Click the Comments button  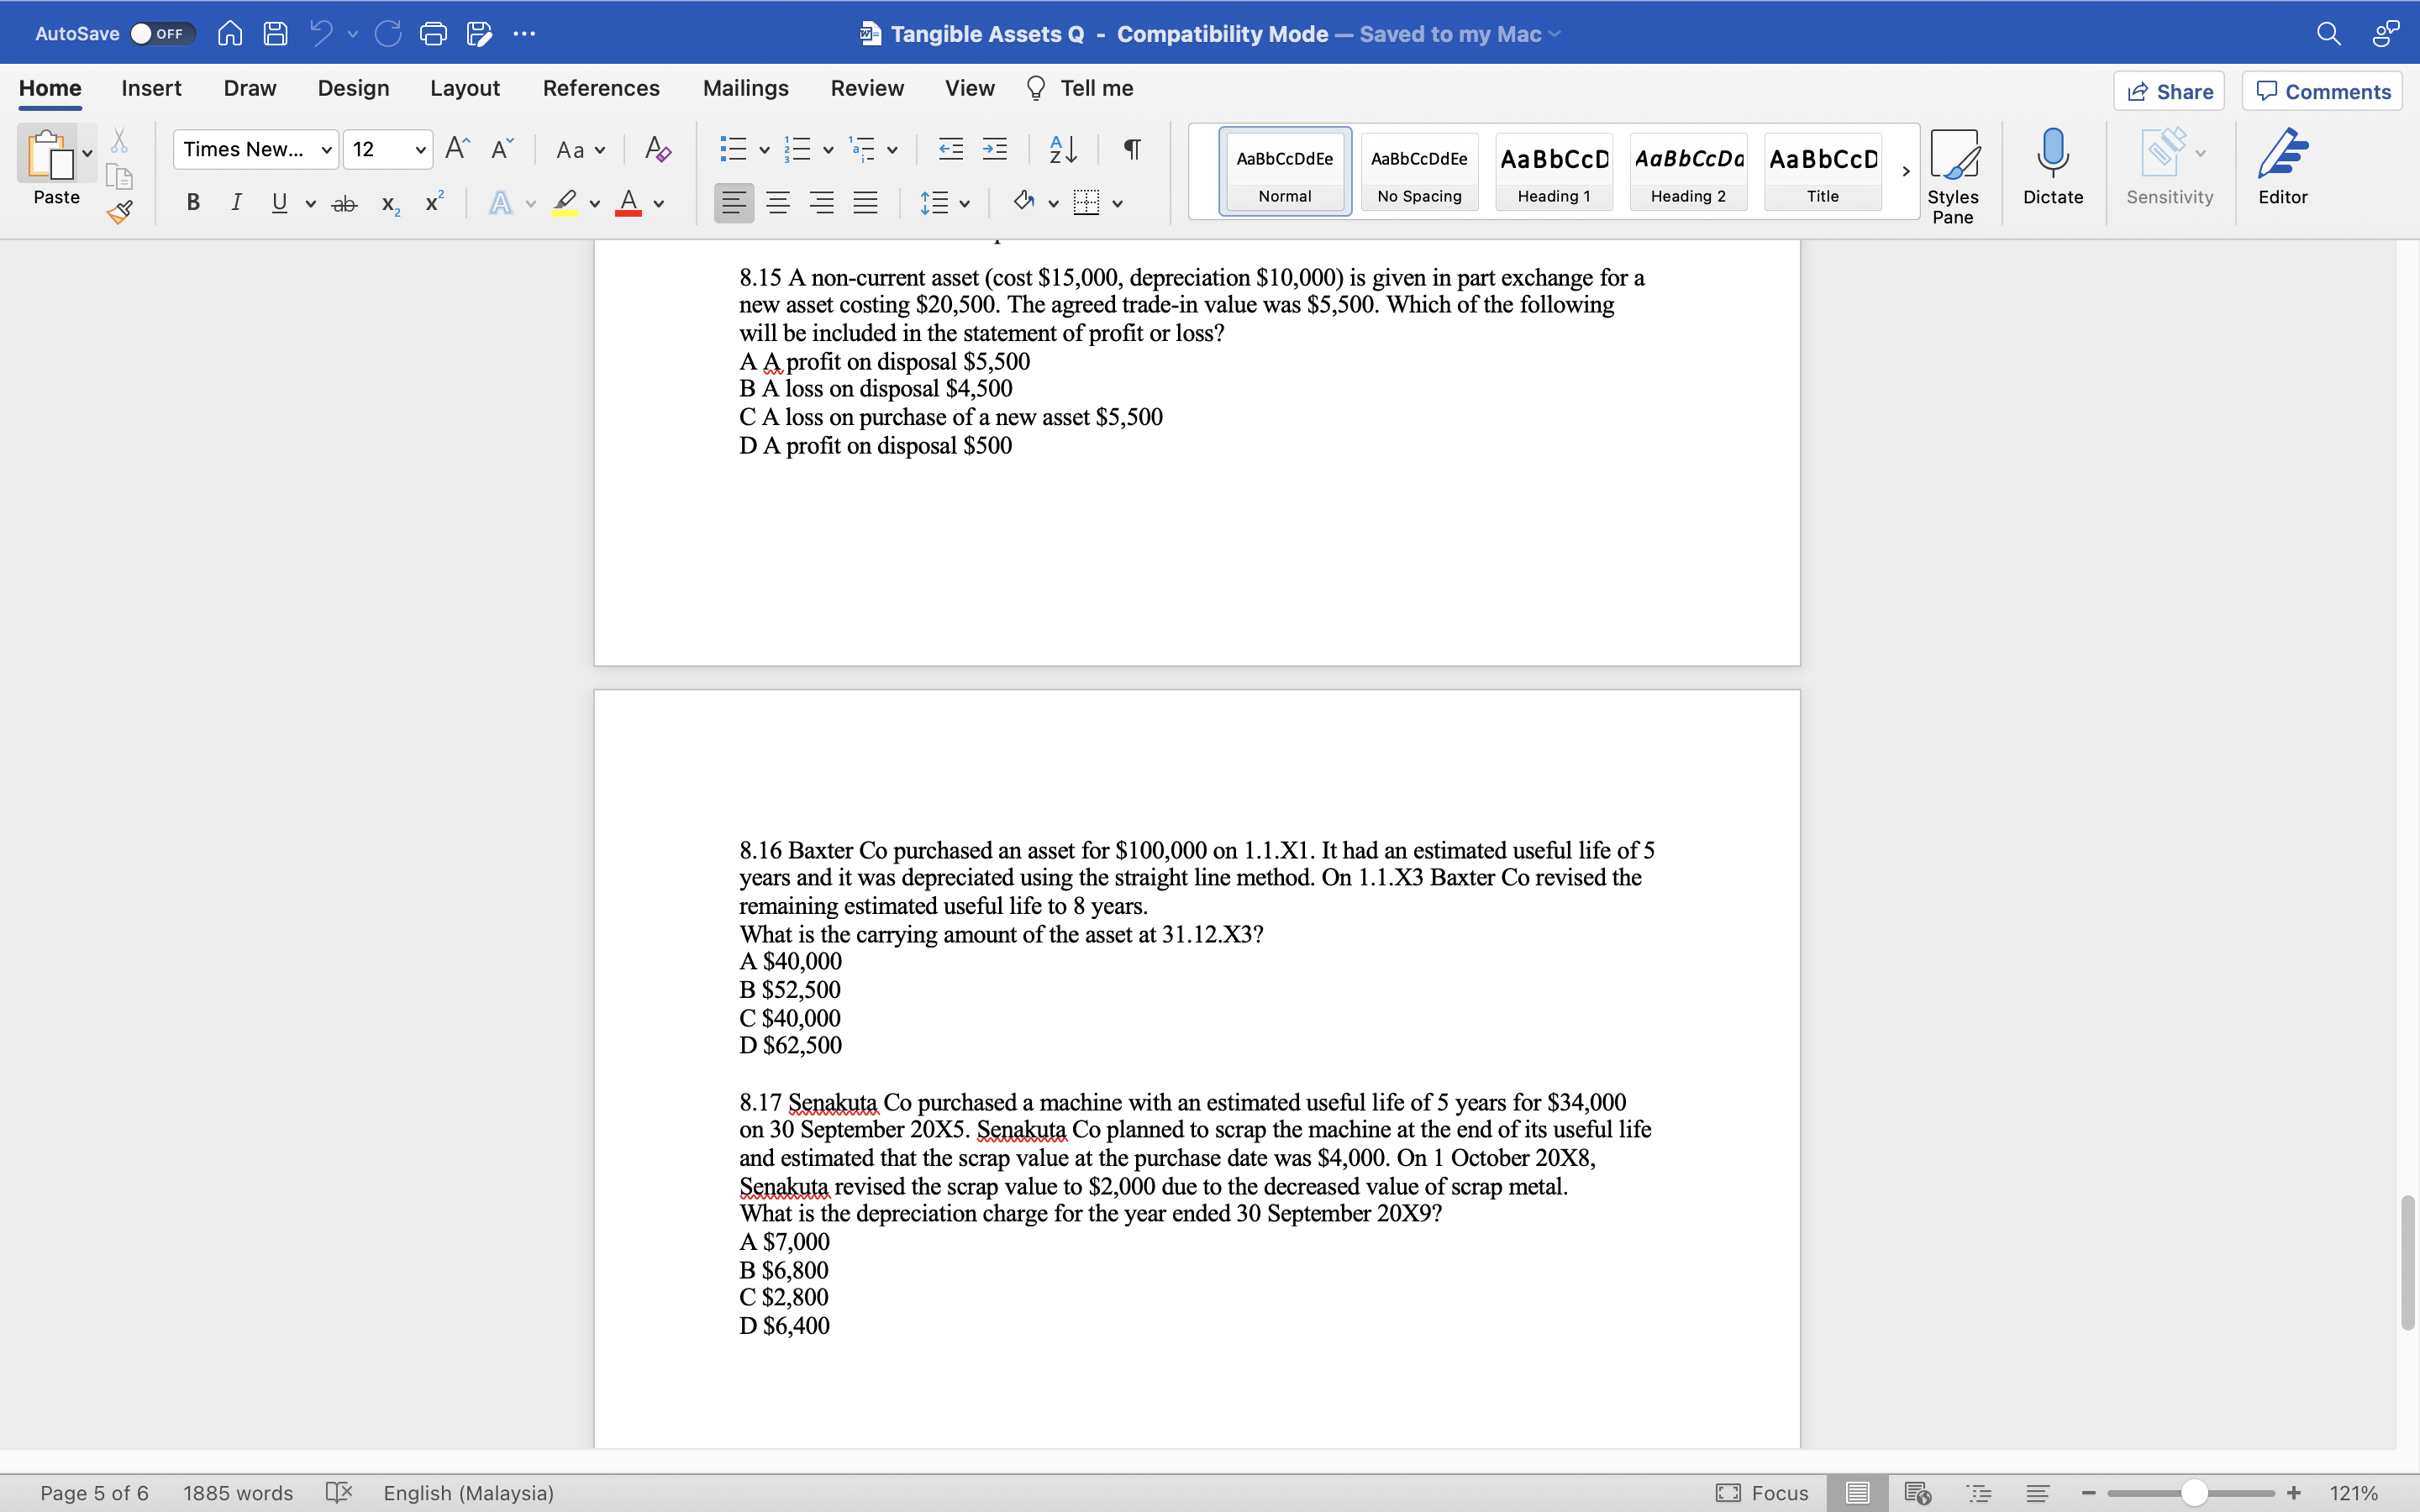coord(2322,92)
